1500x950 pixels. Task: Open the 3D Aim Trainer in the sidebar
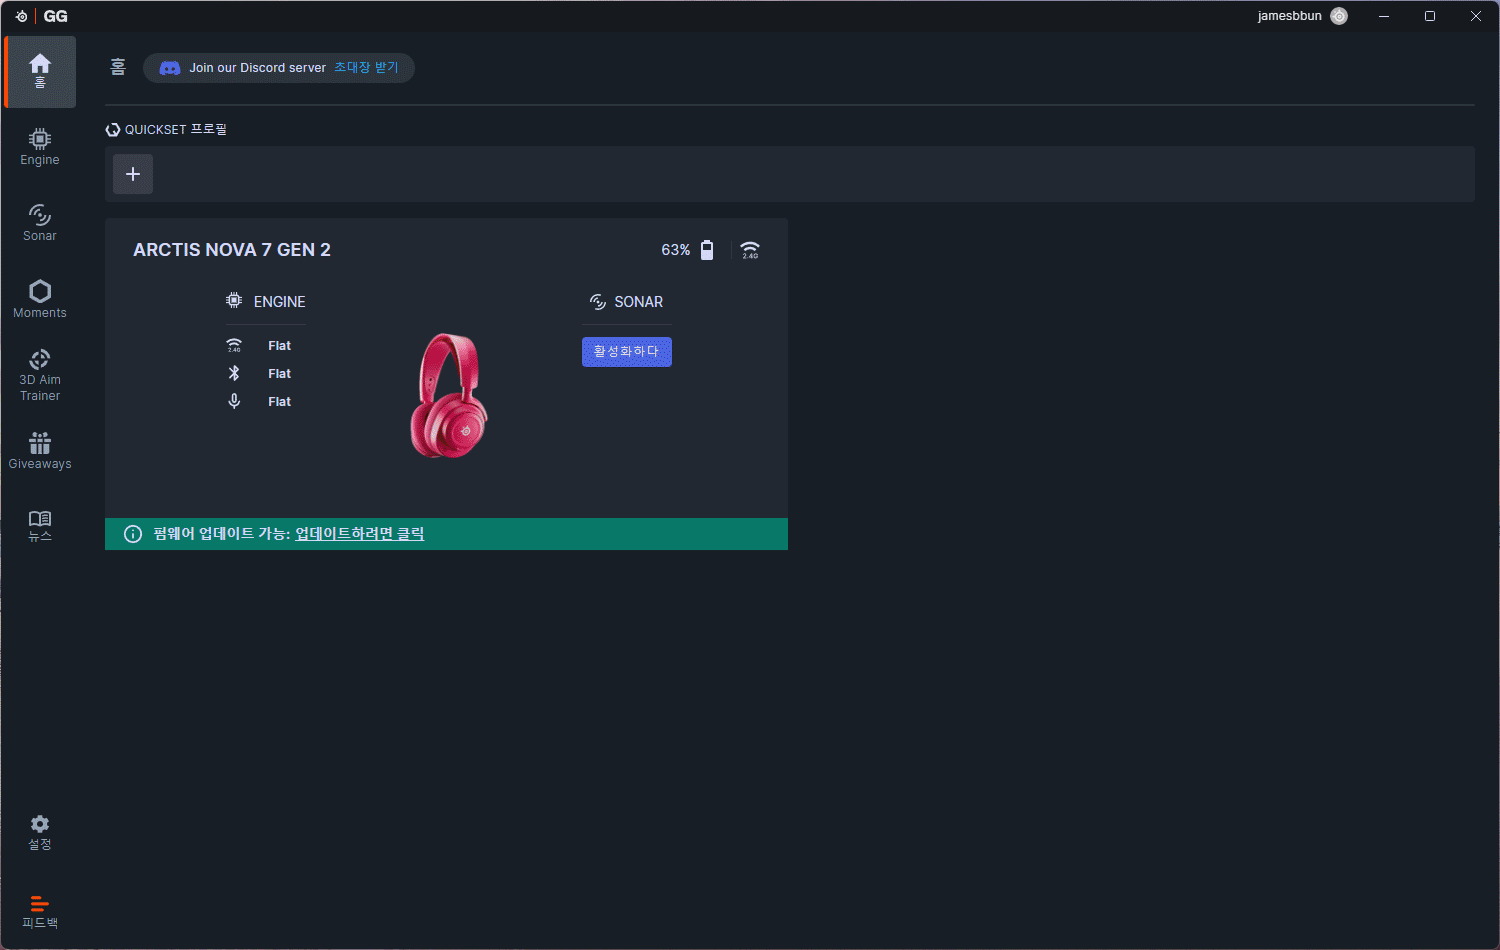pos(40,375)
